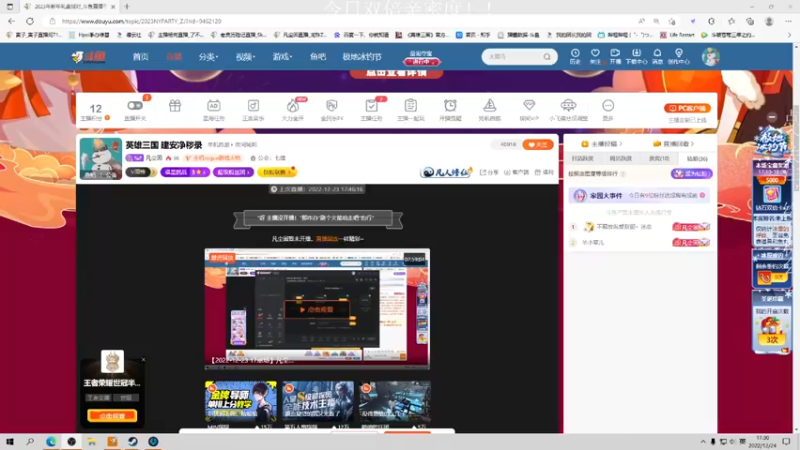Open the PK shield icon
The height and width of the screenshot is (450, 800).
pyautogui.click(x=332, y=106)
